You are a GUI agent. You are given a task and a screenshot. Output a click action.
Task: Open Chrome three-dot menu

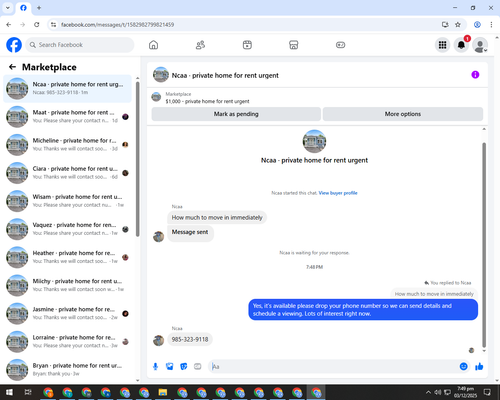(x=491, y=25)
